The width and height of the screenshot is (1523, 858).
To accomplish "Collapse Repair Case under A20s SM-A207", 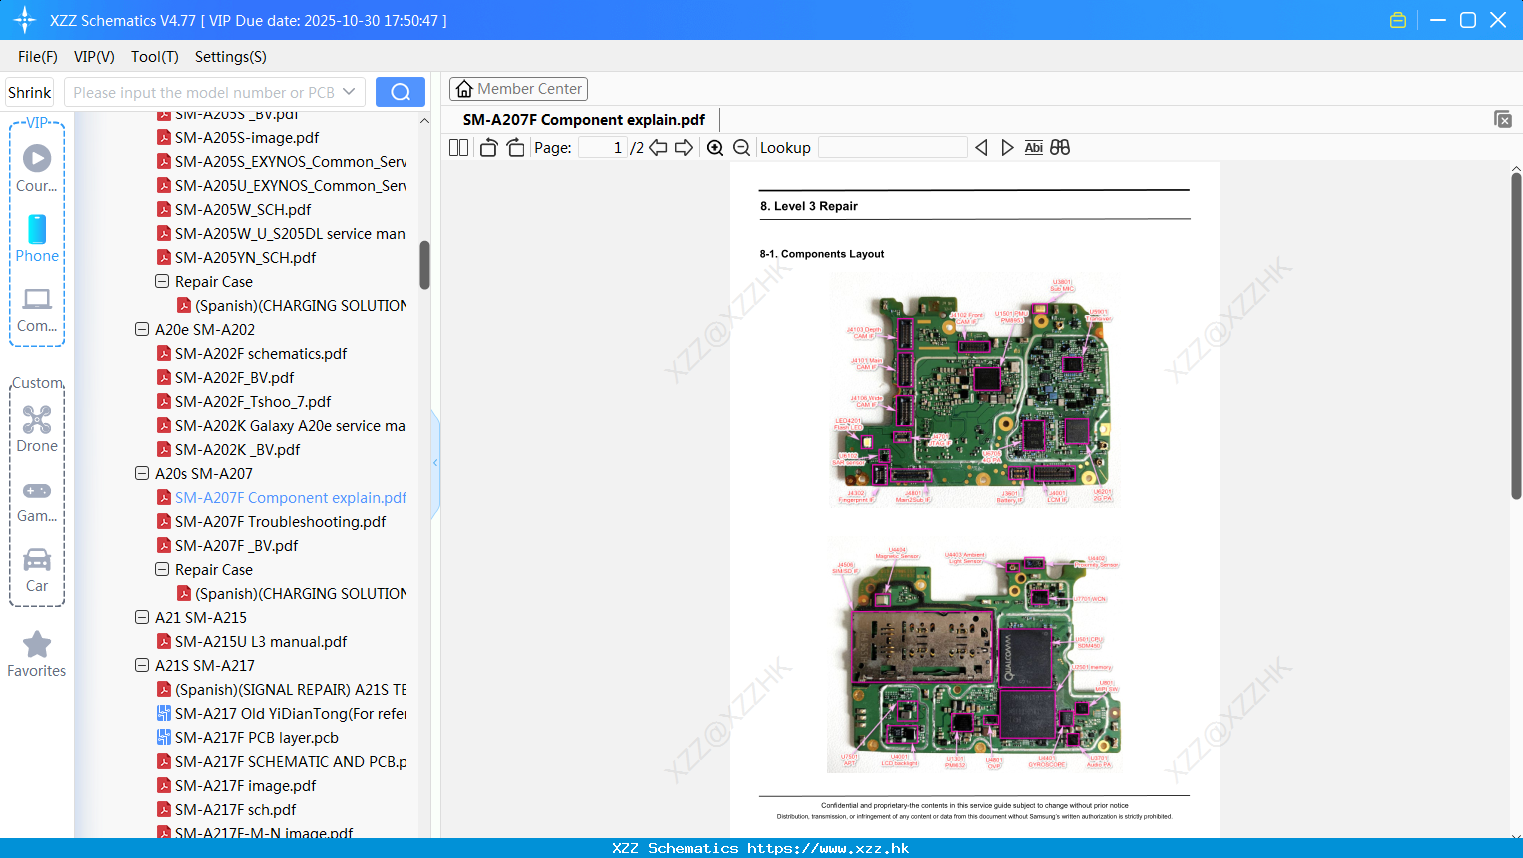I will click(162, 569).
